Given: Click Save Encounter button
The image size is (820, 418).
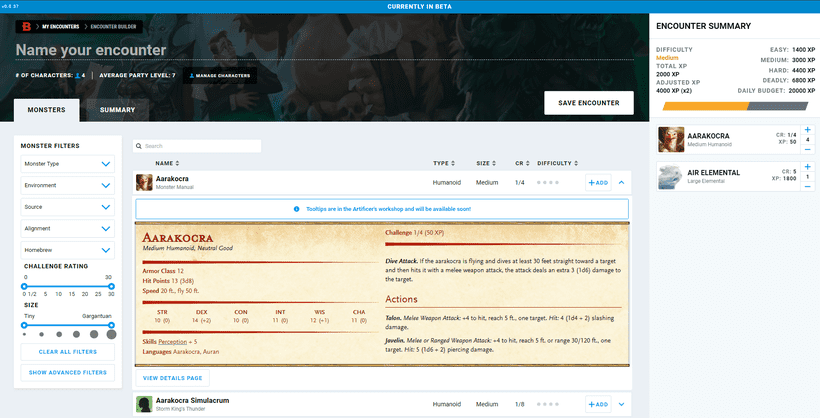Looking at the screenshot, I should (x=589, y=103).
